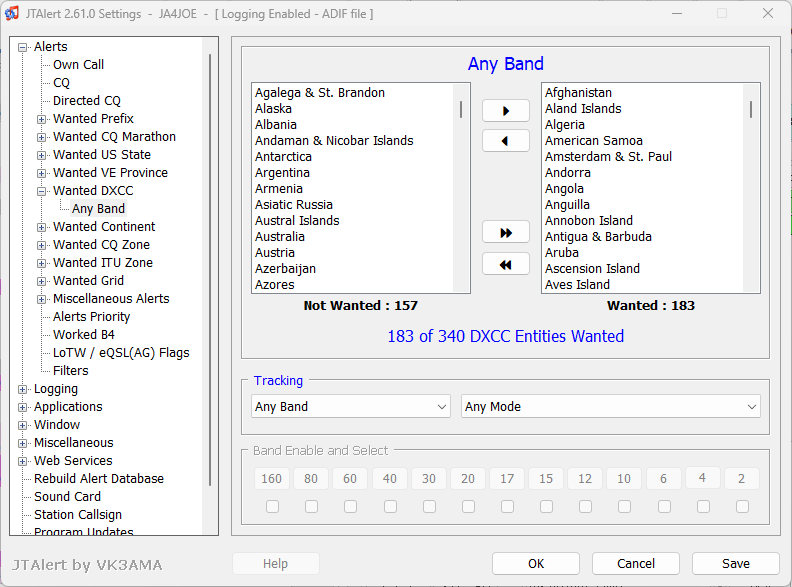Expand the Miscellaneous Alerts node
792x587 pixels.
coord(41,300)
